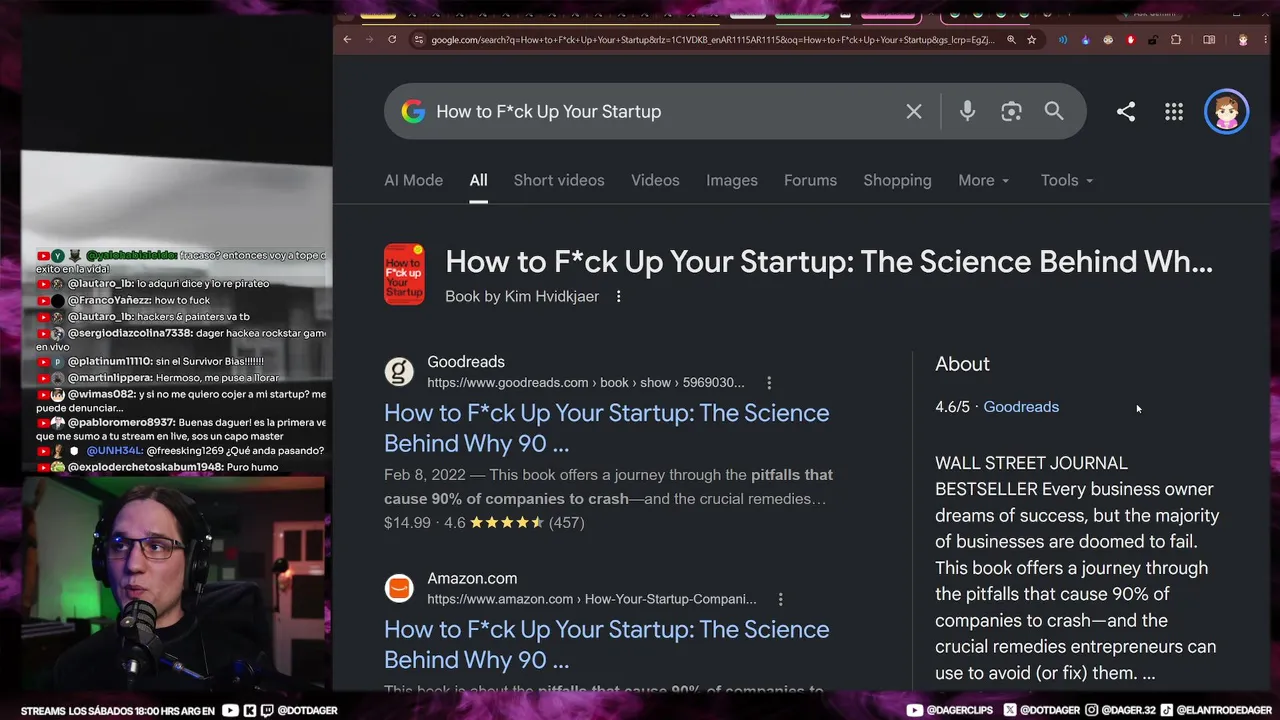Click the 'About' heading in the side panel

pos(962,364)
